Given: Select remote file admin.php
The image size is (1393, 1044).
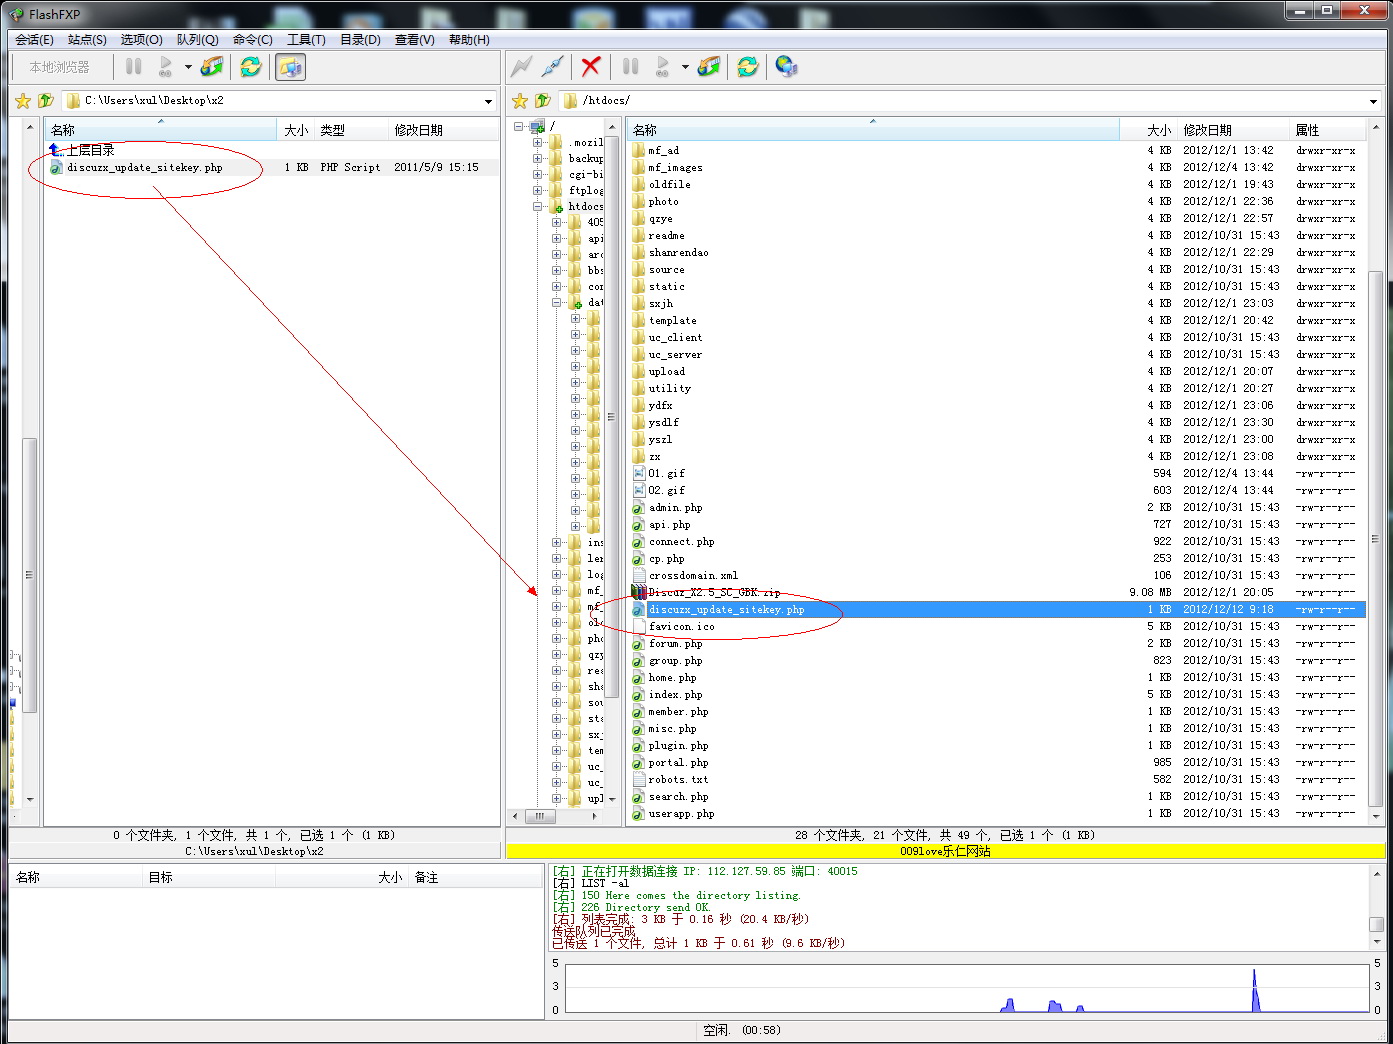Looking at the screenshot, I should point(675,508).
